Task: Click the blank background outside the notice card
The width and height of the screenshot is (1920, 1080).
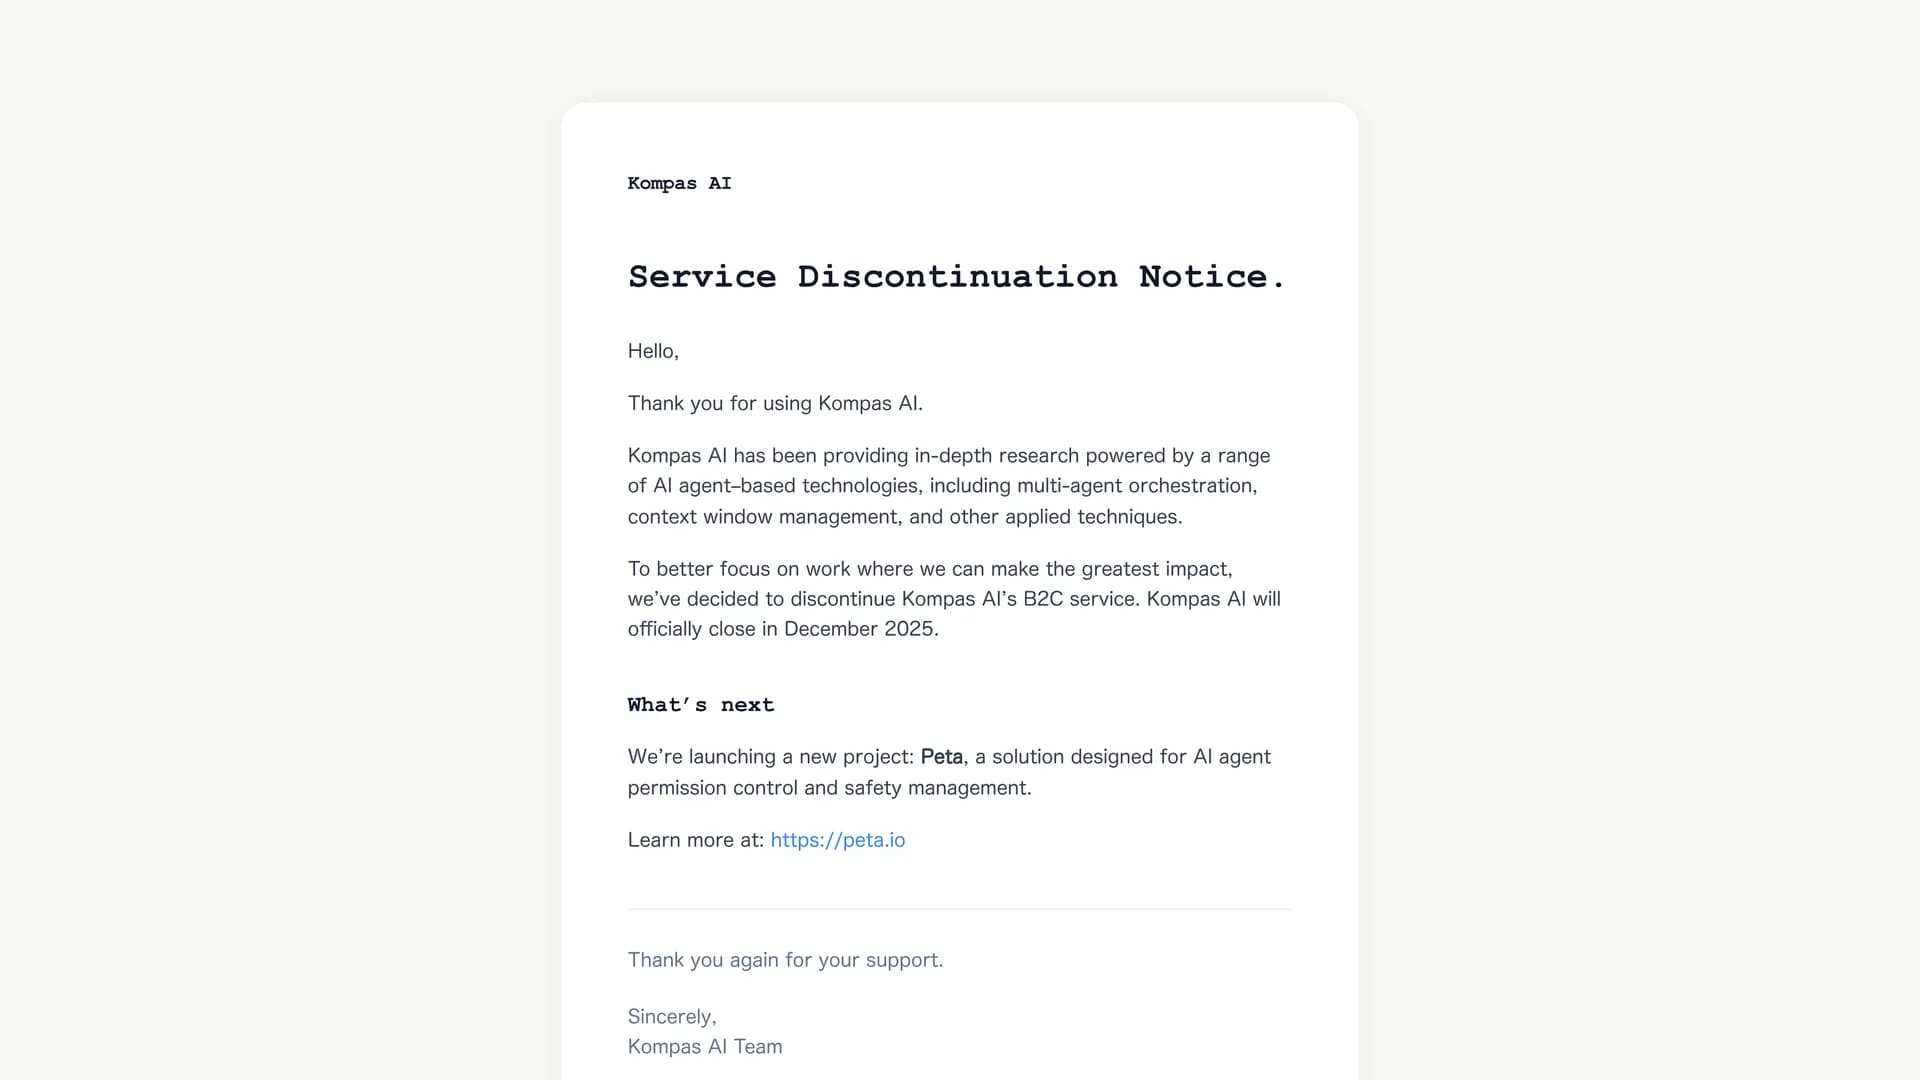Action: 280,540
